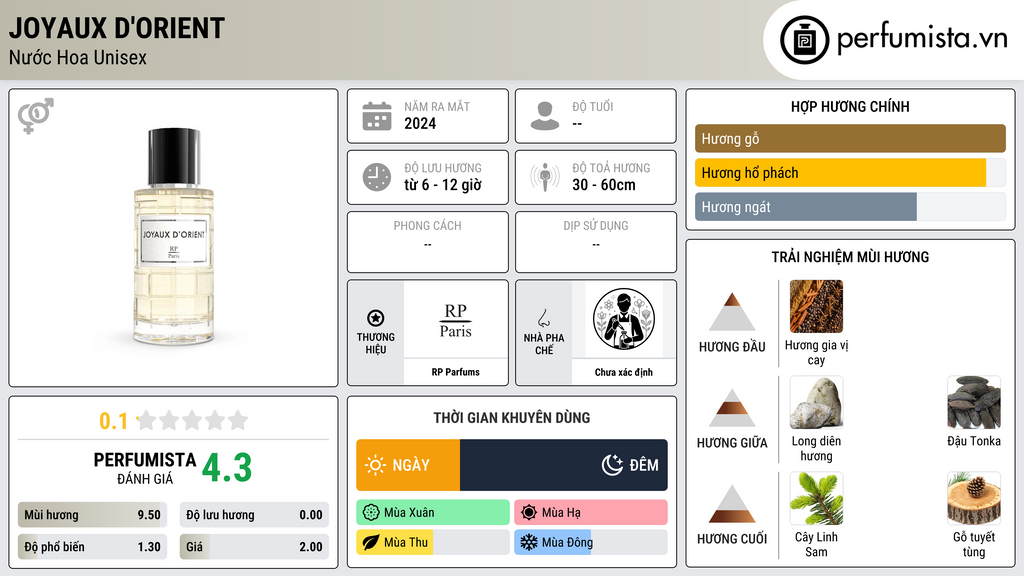This screenshot has height=576, width=1024.
Task: Click the perfumista.vn bottle logo icon
Action: coord(804,40)
